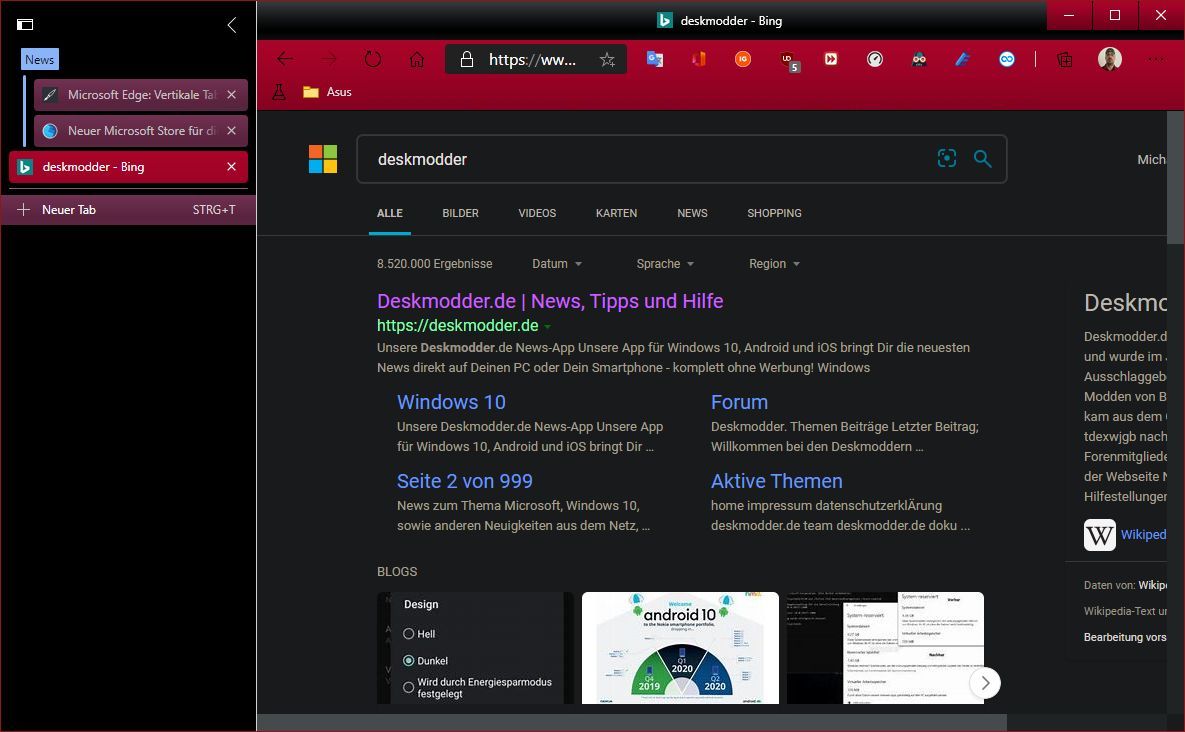Image resolution: width=1185 pixels, height=732 pixels.
Task: Open the orange IG extension
Action: click(x=743, y=59)
